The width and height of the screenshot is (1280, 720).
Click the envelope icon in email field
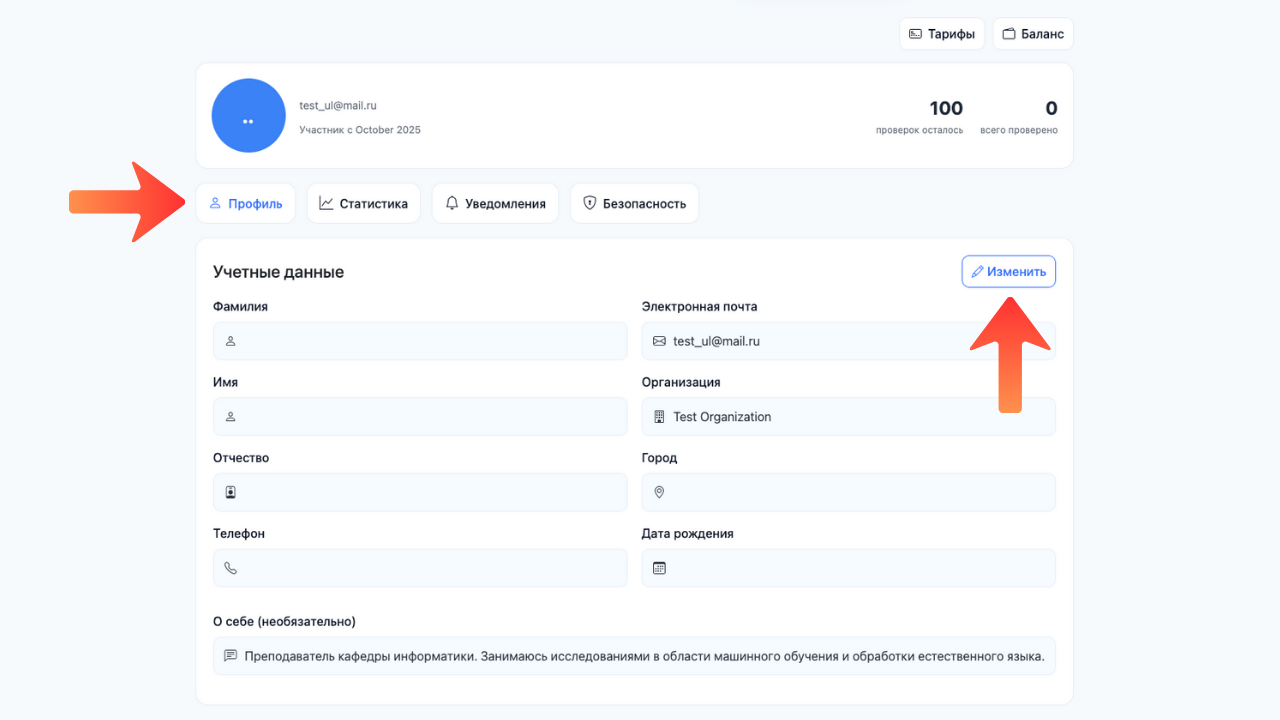tap(659, 341)
